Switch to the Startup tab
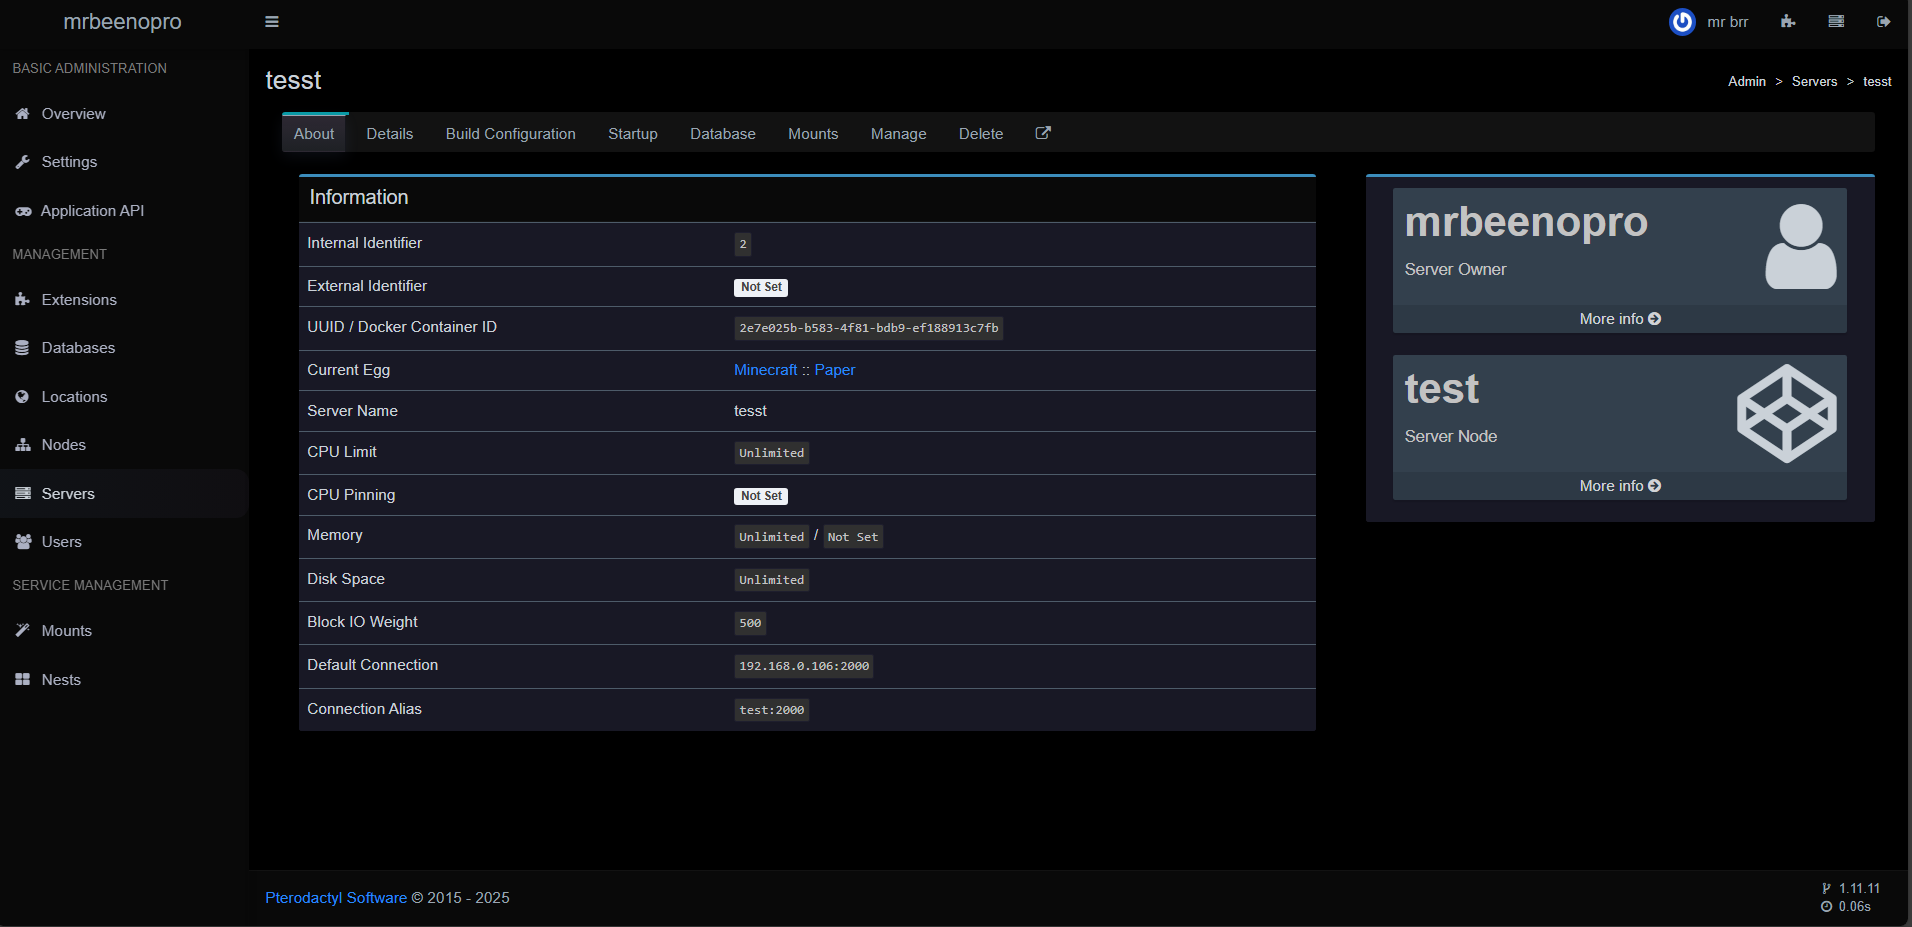The image size is (1912, 927). tap(632, 134)
